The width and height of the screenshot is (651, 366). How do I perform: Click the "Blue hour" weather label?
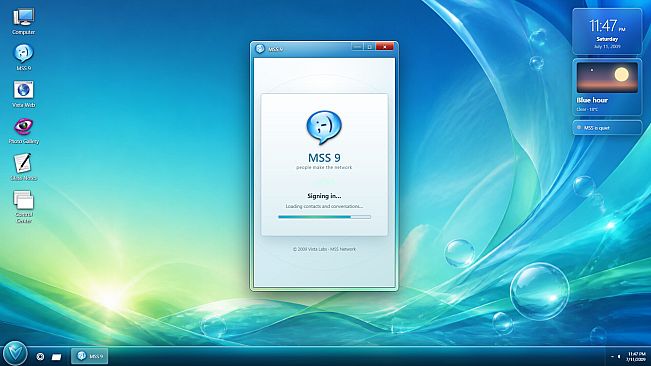(592, 100)
